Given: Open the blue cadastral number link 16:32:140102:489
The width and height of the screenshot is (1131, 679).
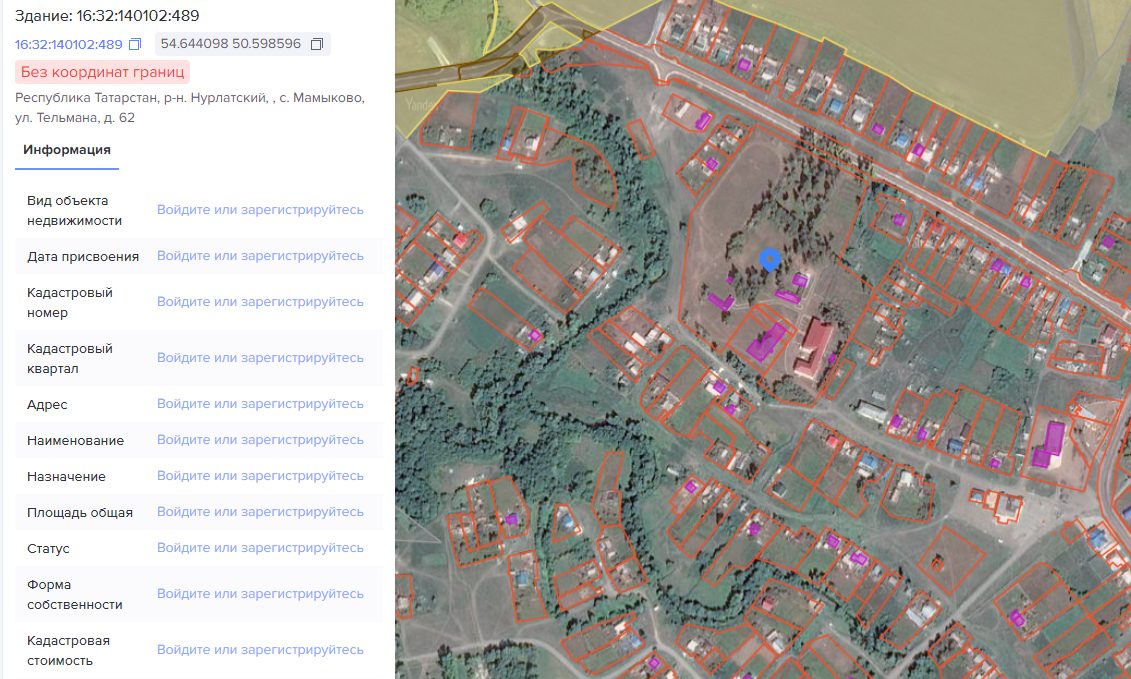Looking at the screenshot, I should pos(69,44).
